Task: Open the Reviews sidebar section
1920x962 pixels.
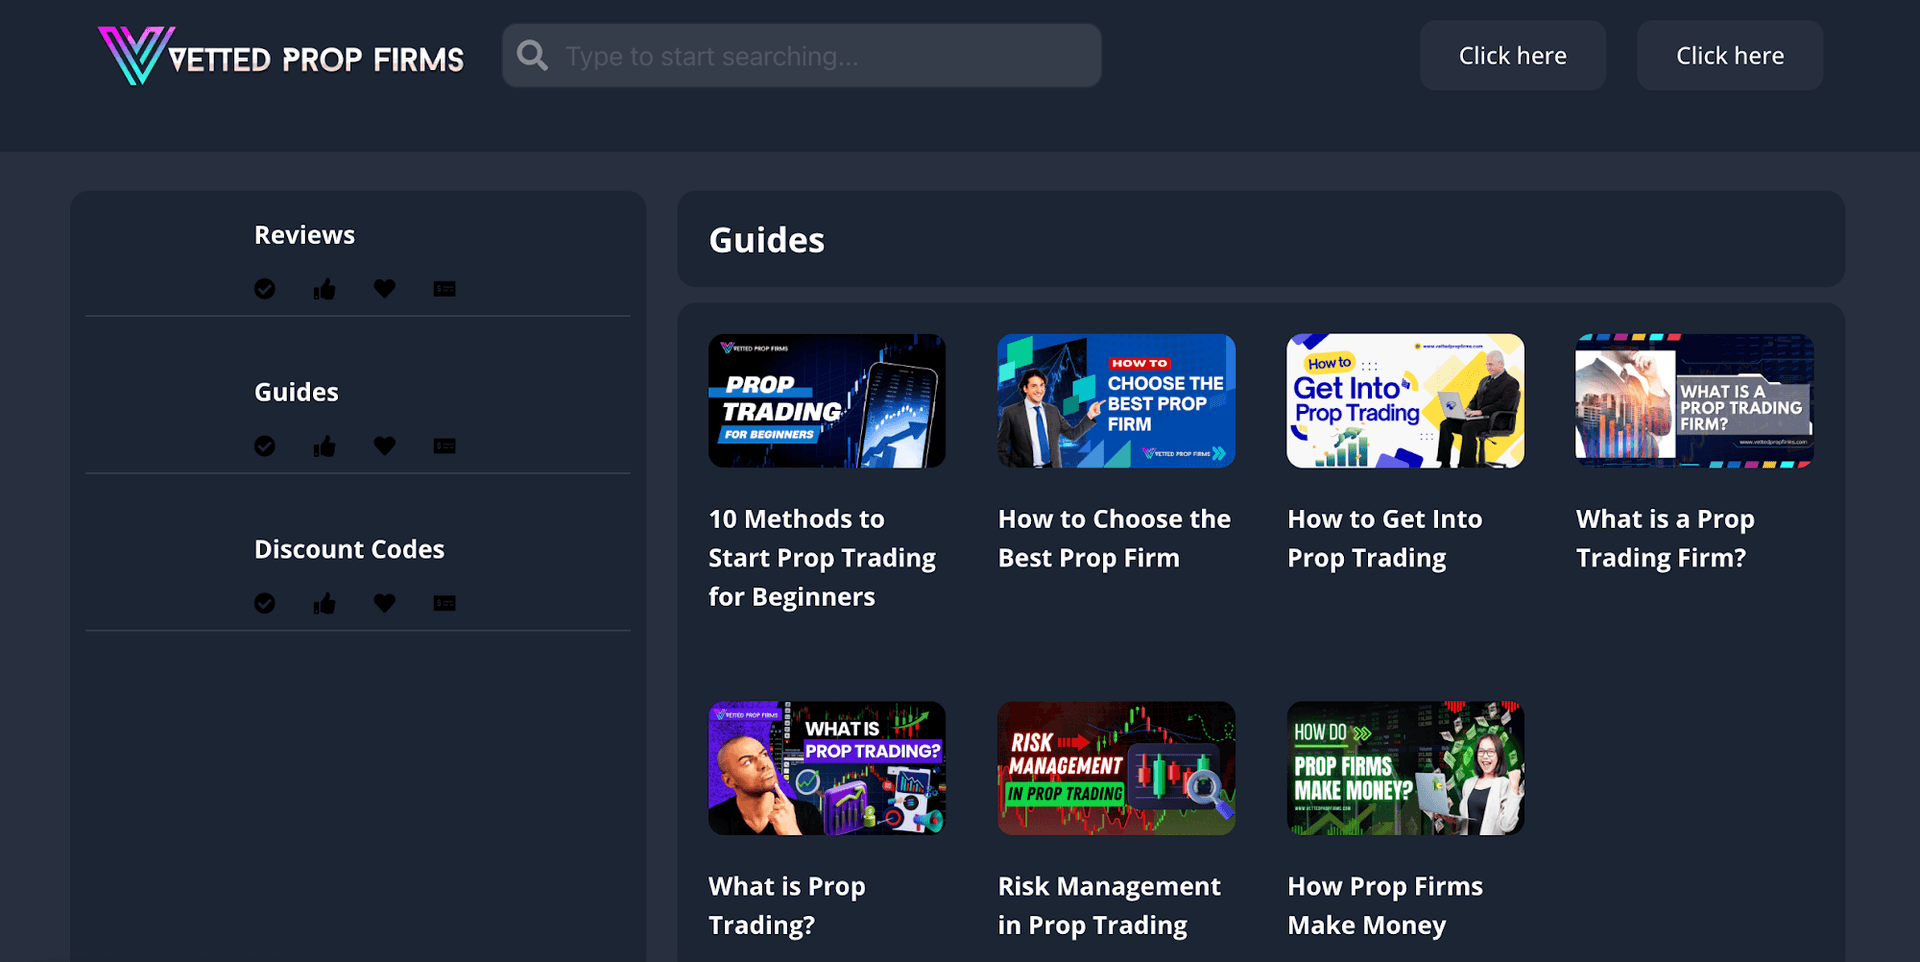Action: (x=304, y=235)
